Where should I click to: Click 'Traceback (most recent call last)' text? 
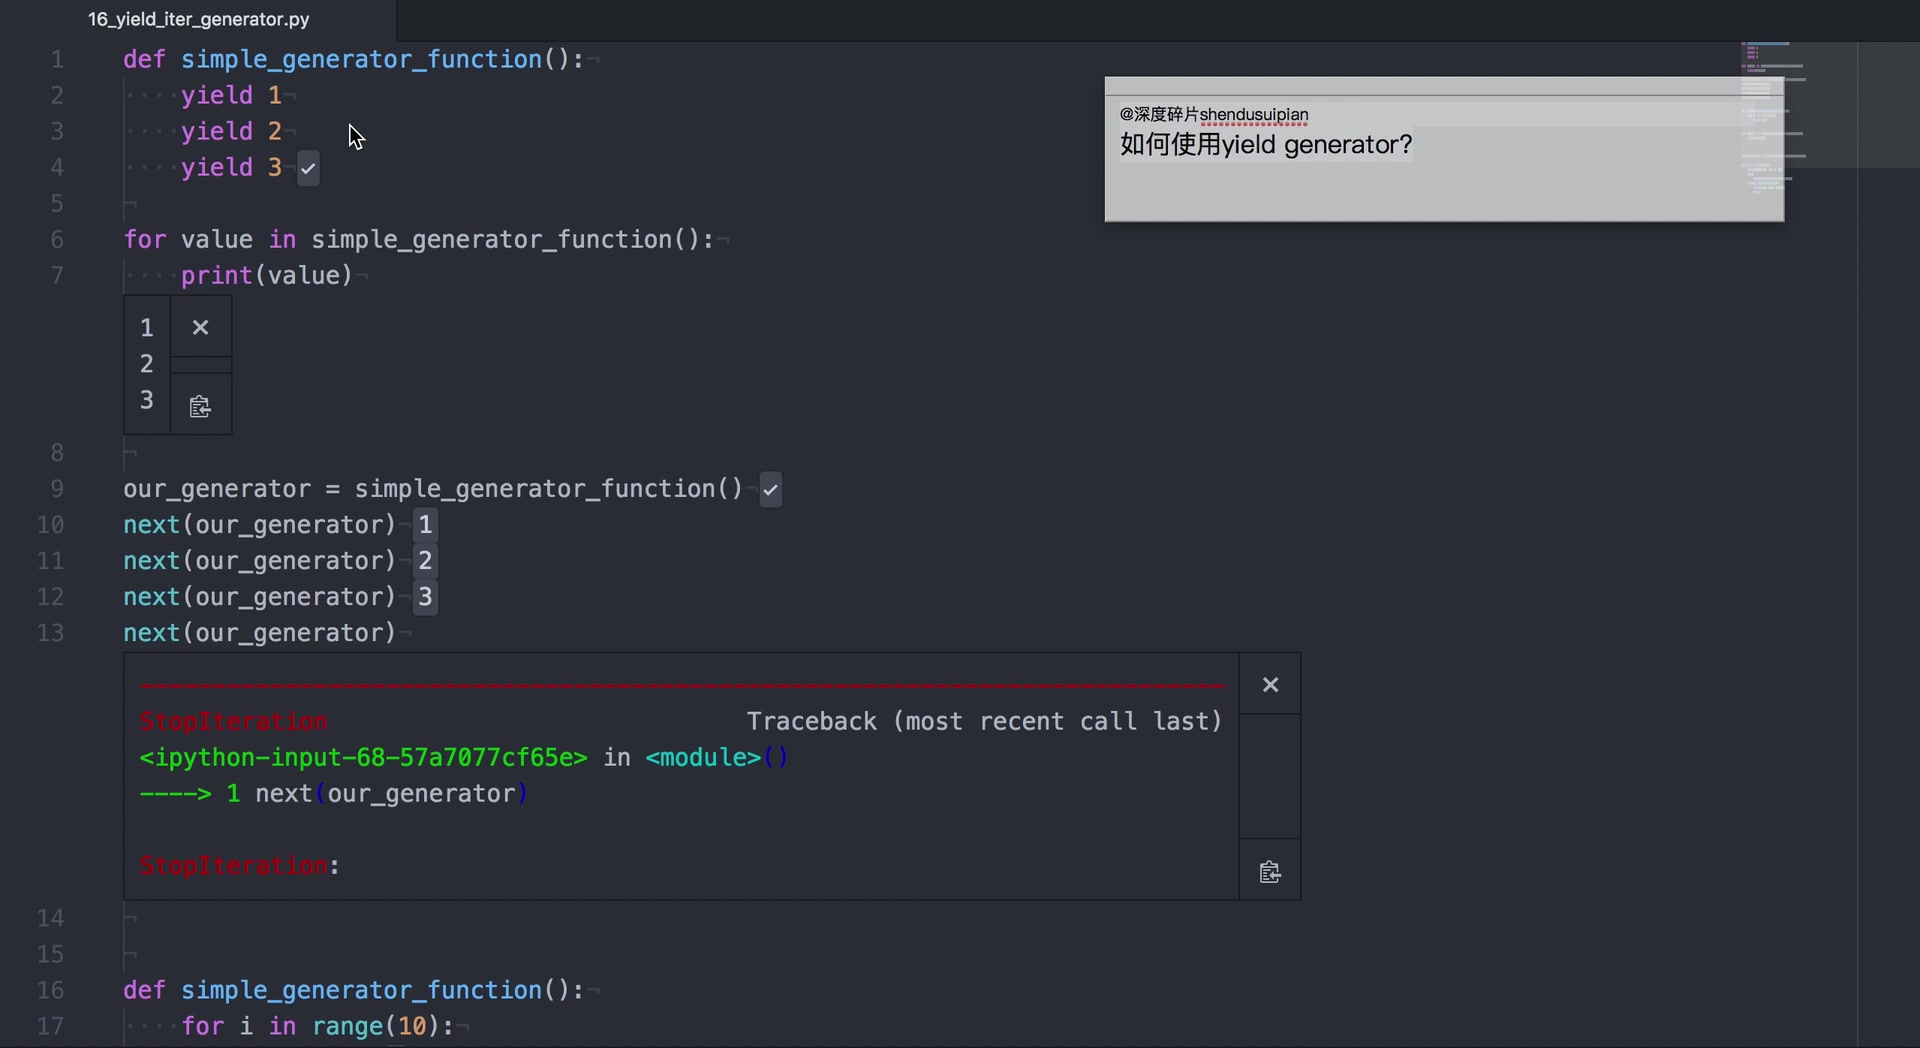[984, 722]
